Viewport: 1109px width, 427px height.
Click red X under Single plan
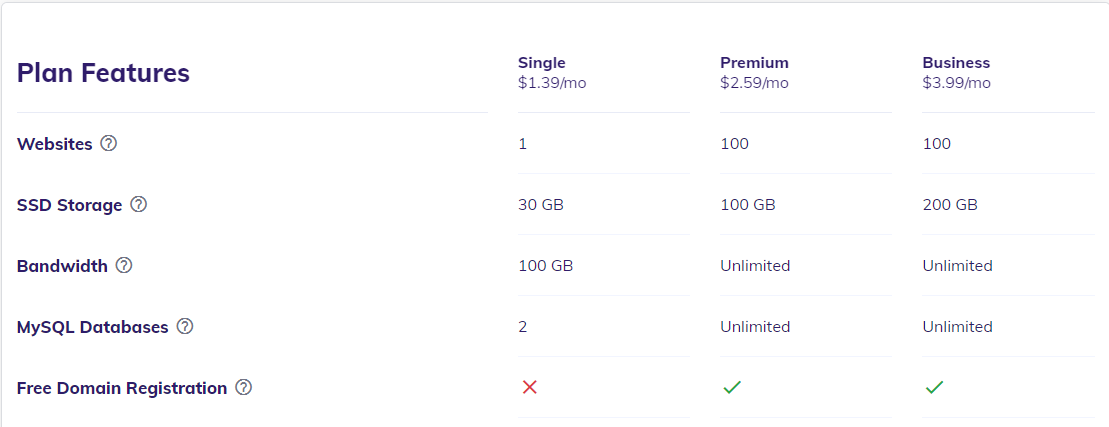point(530,387)
